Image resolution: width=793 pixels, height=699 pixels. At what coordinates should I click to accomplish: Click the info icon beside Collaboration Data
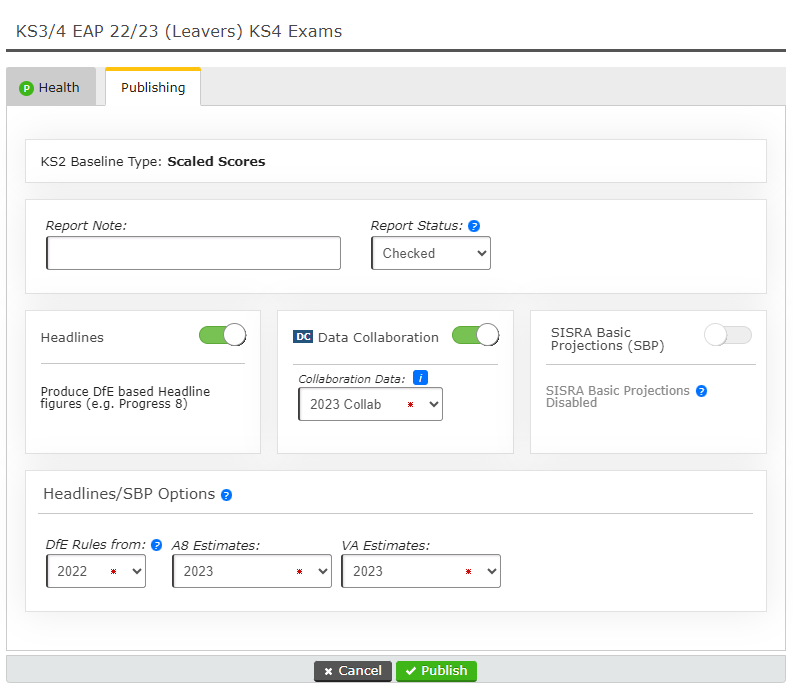(421, 377)
